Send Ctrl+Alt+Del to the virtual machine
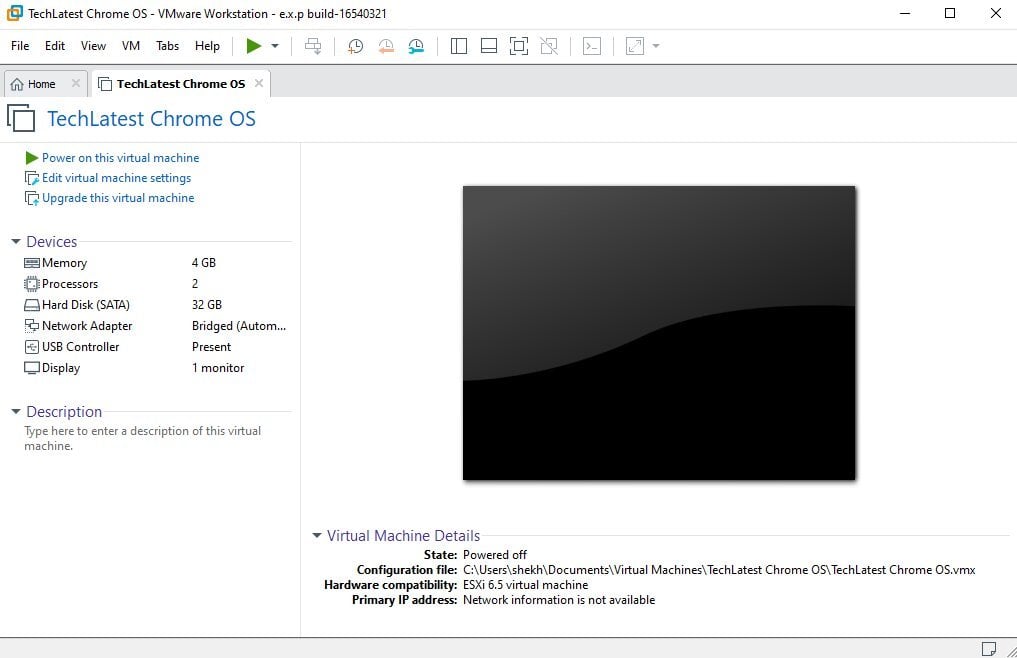The height and width of the screenshot is (658, 1017). click(x=313, y=45)
